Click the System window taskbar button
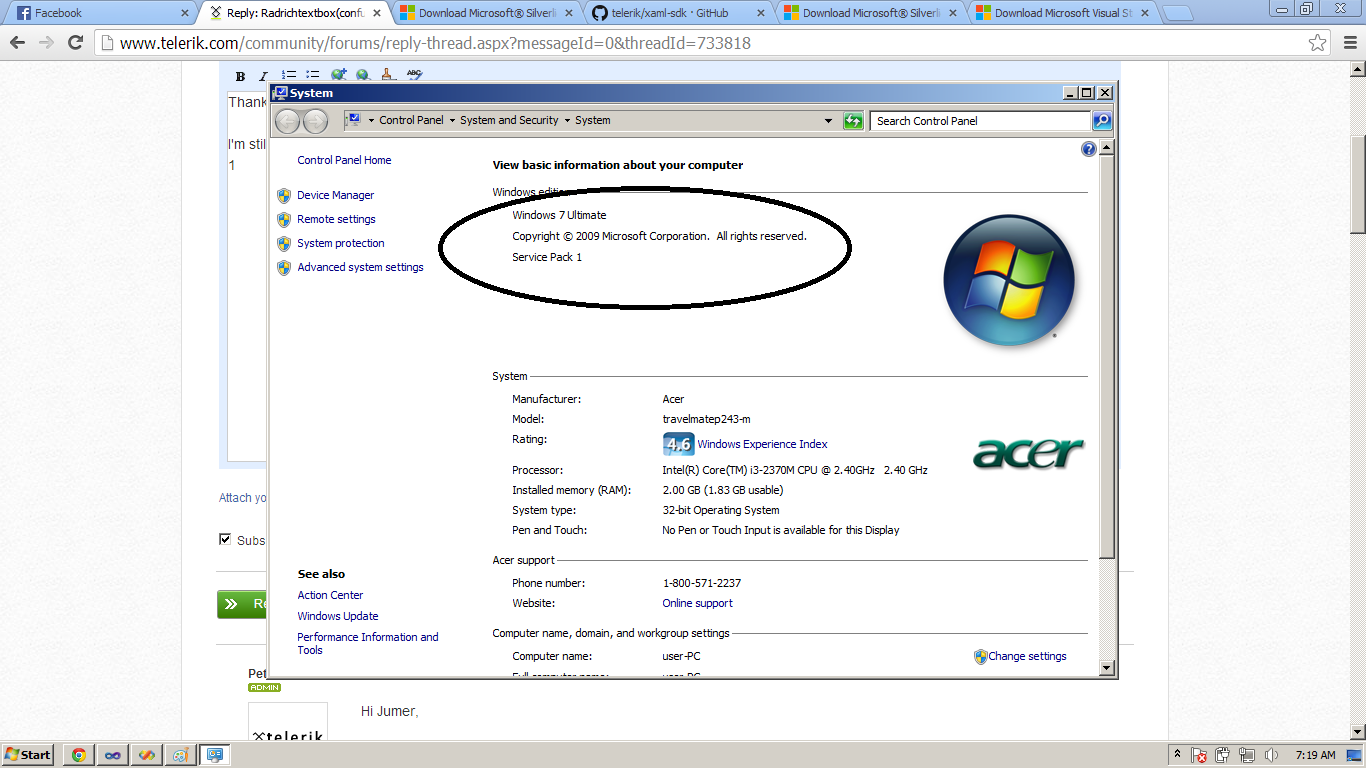 (x=214, y=755)
